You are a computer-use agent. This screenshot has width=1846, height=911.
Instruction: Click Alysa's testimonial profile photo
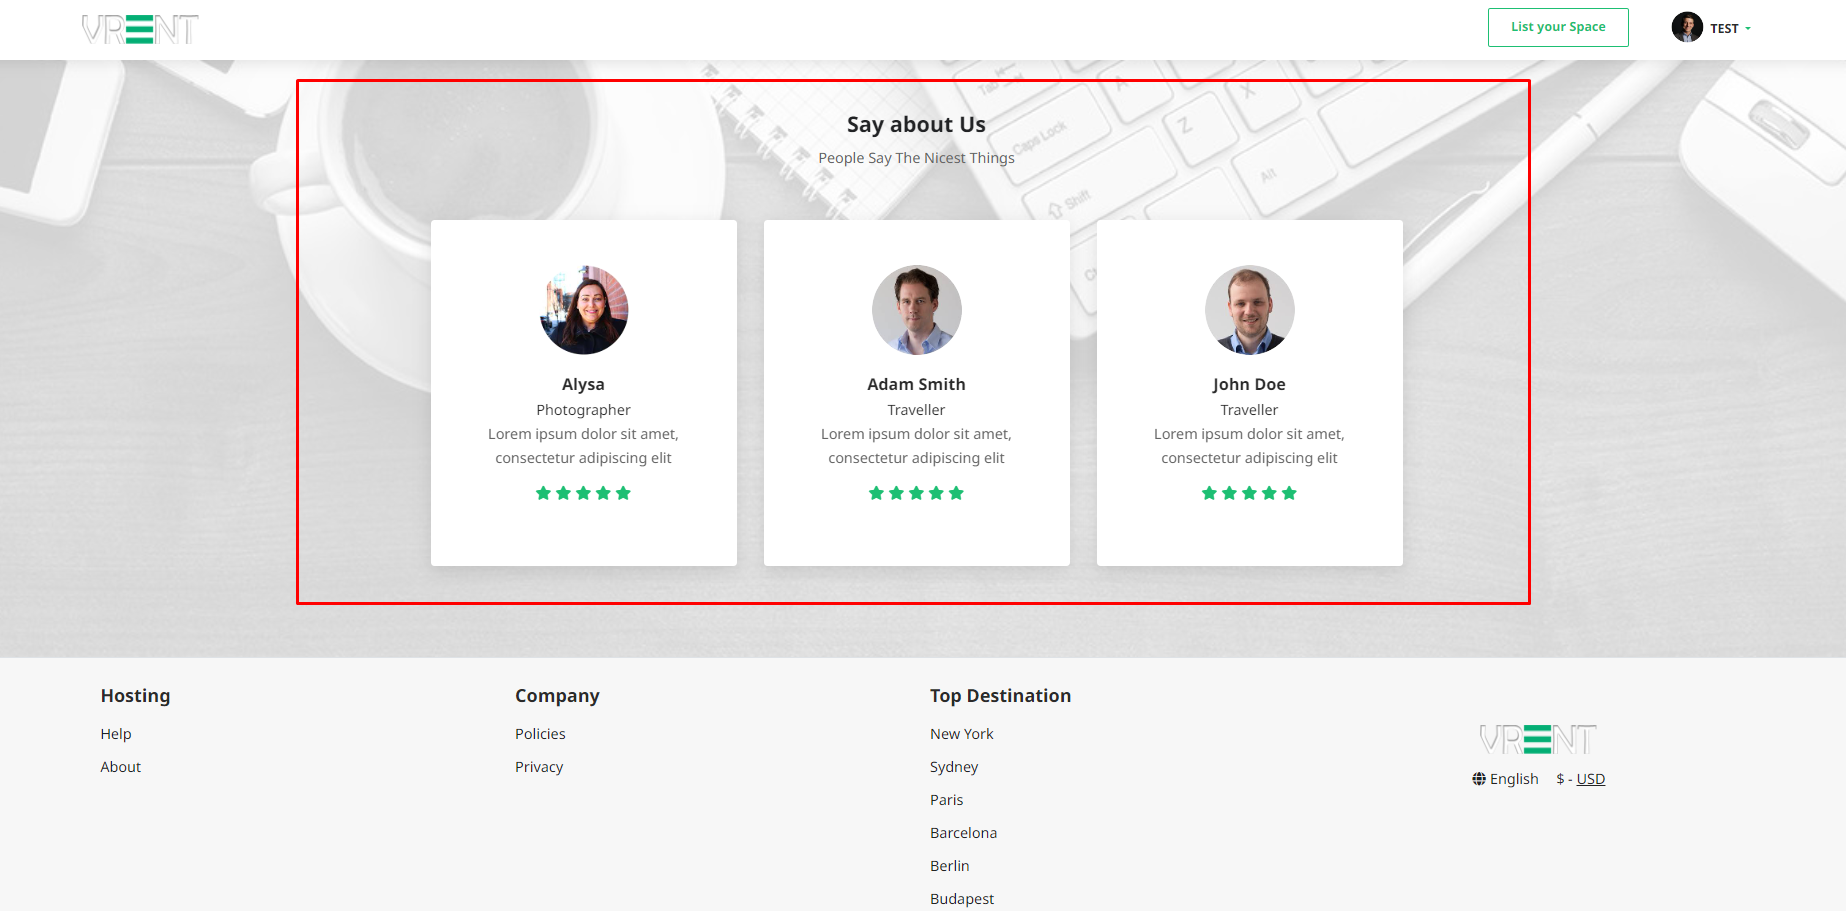pos(584,310)
